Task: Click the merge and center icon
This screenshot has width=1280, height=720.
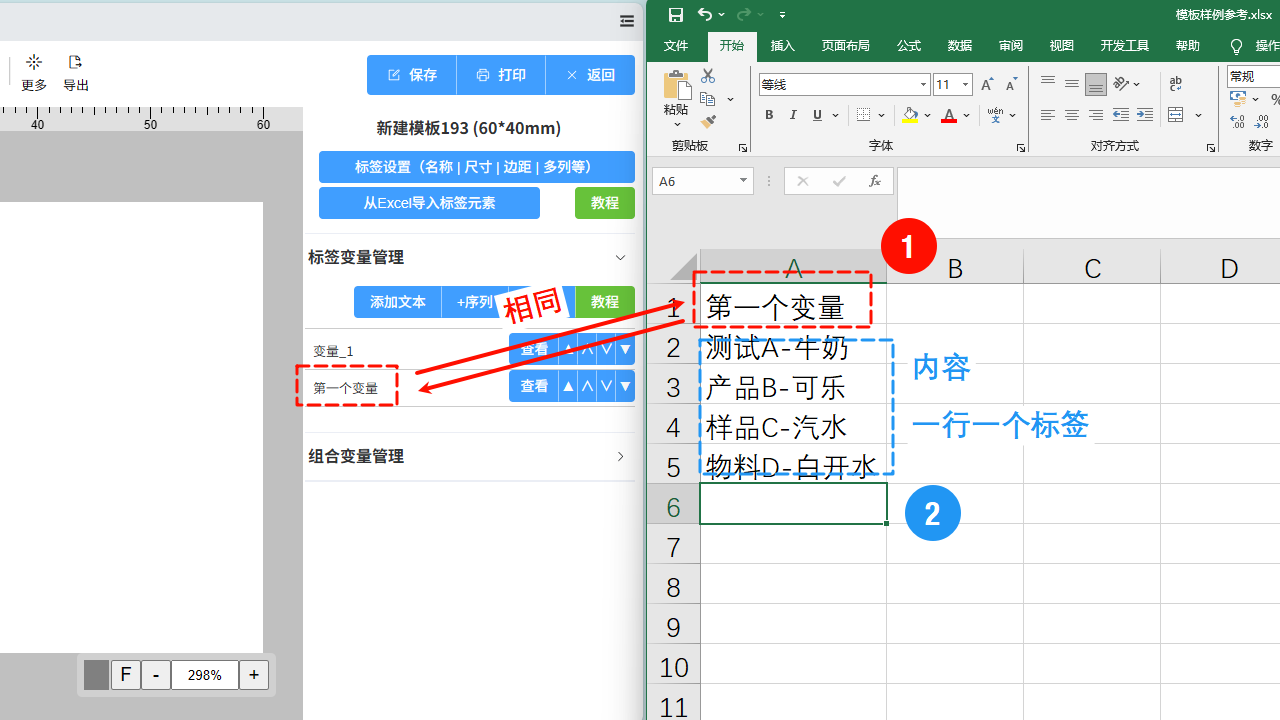Action: coord(1176,115)
